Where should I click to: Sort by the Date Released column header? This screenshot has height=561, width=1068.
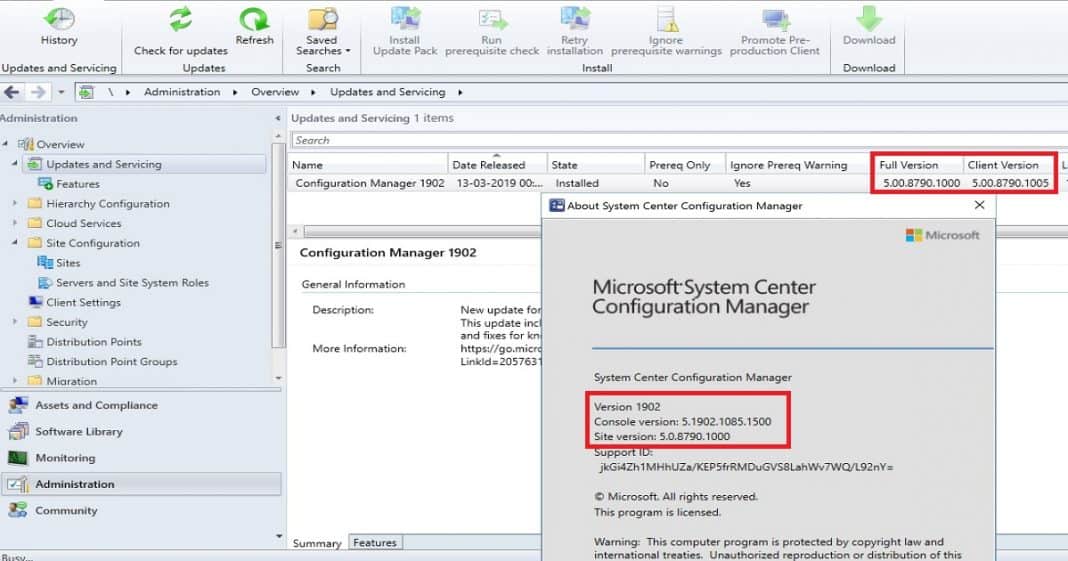(497, 165)
